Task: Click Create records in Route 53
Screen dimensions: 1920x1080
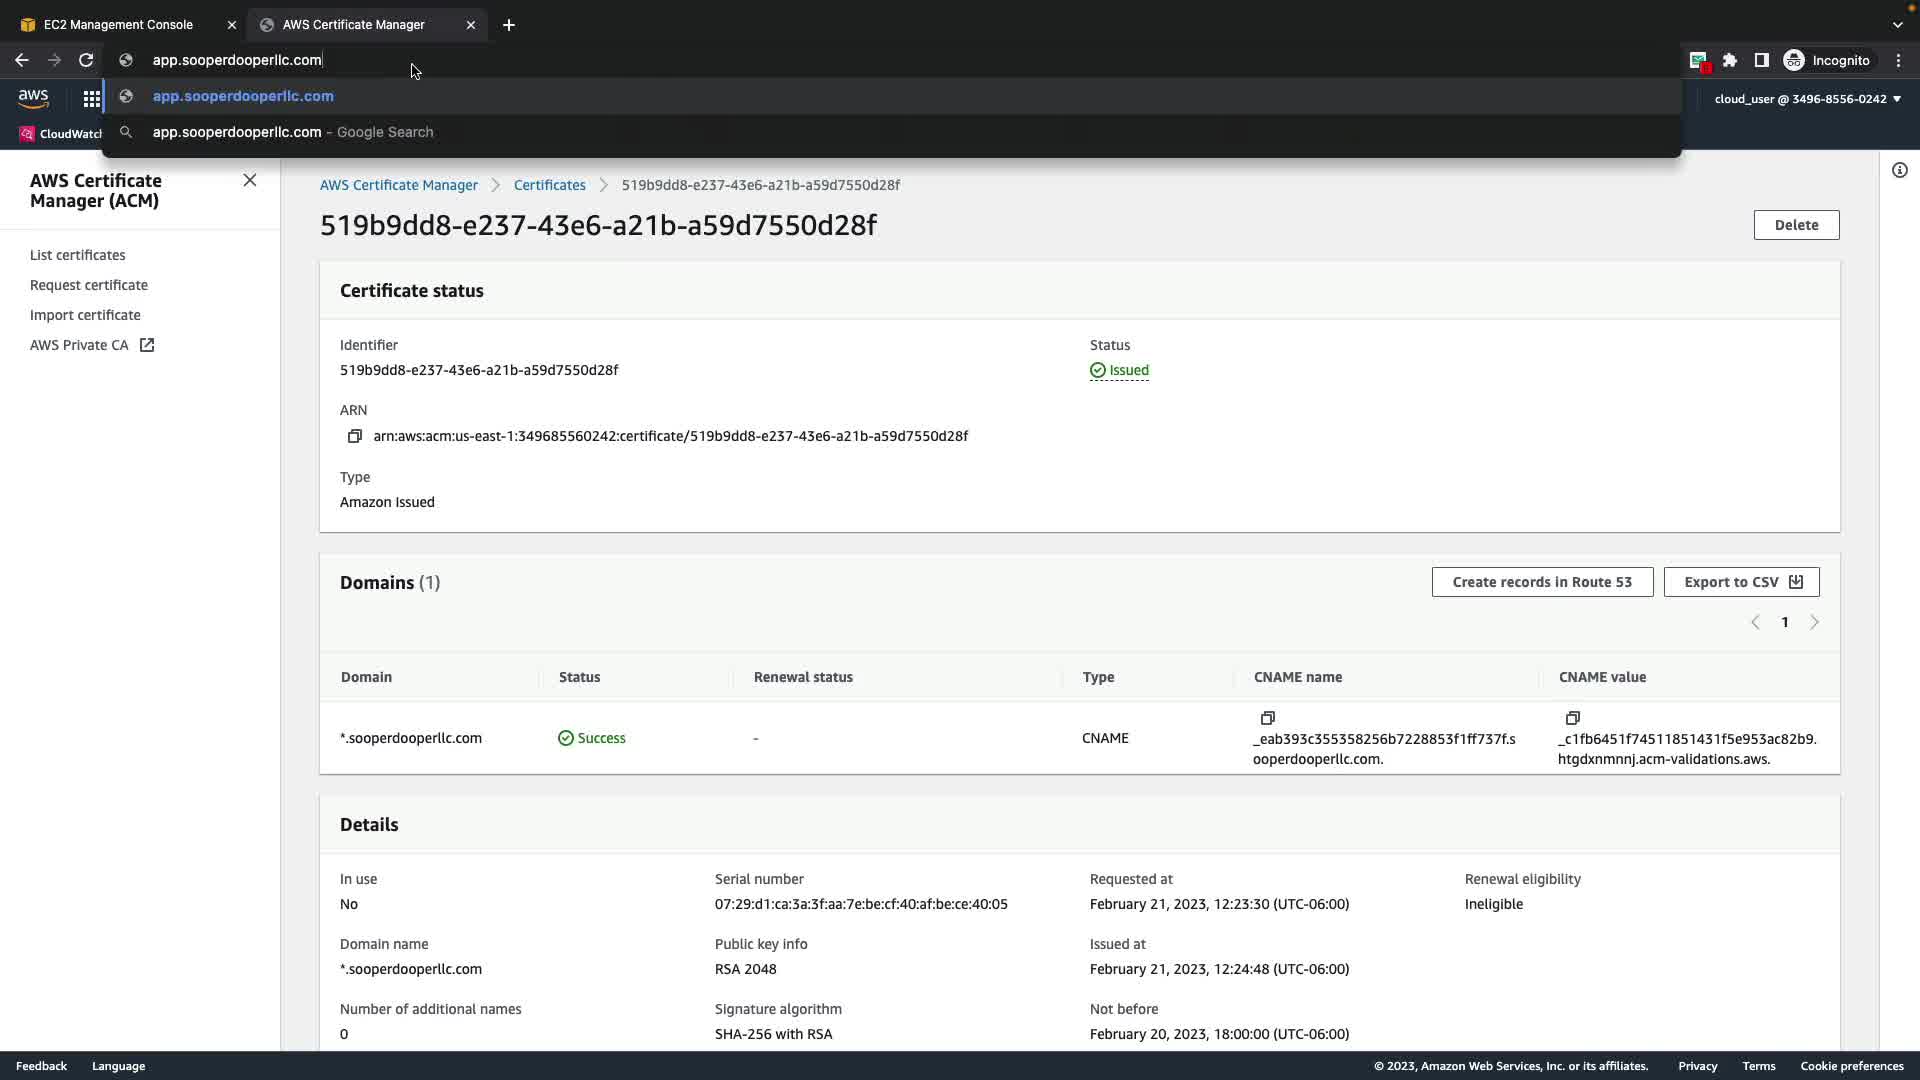Action: click(x=1541, y=582)
